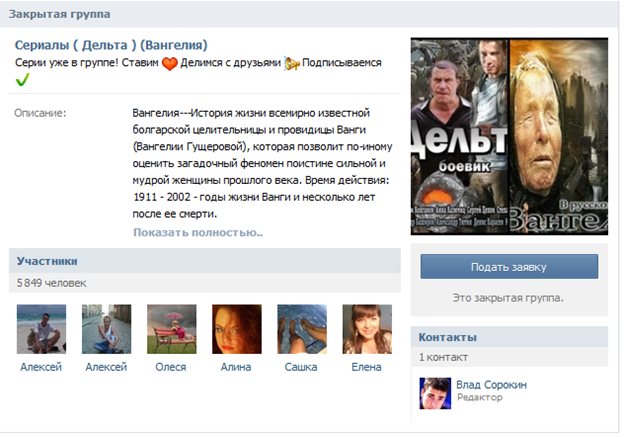Open the group cover image
Screen dimensions: 626x437
(x=509, y=136)
